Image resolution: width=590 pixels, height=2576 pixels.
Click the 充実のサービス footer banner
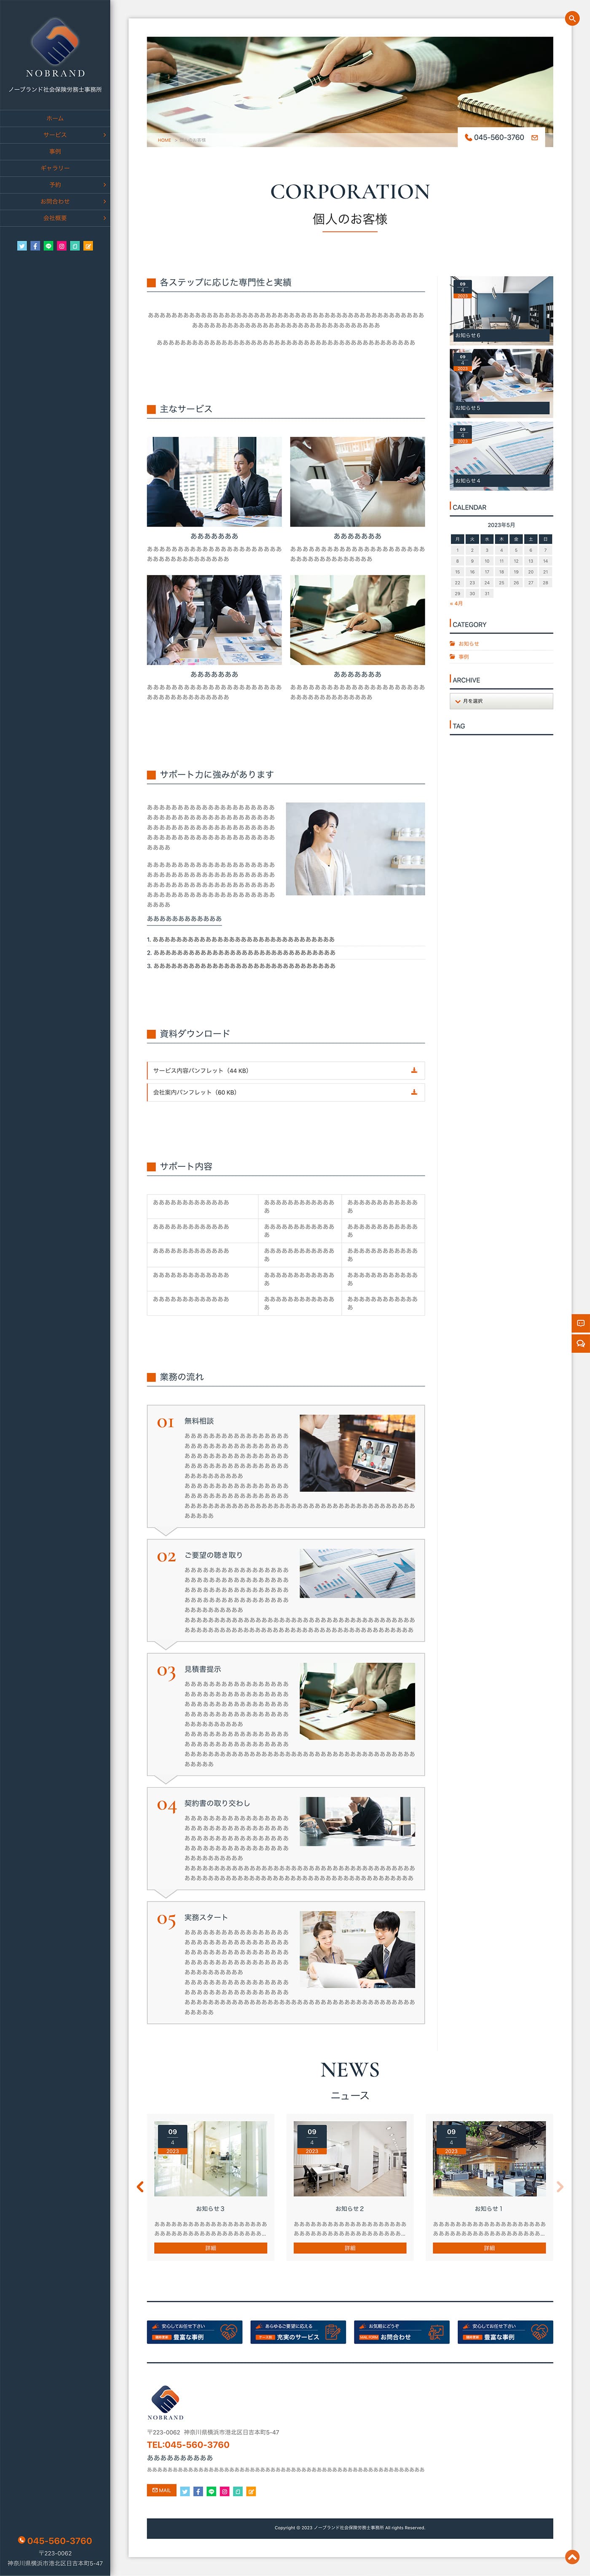tap(298, 2332)
